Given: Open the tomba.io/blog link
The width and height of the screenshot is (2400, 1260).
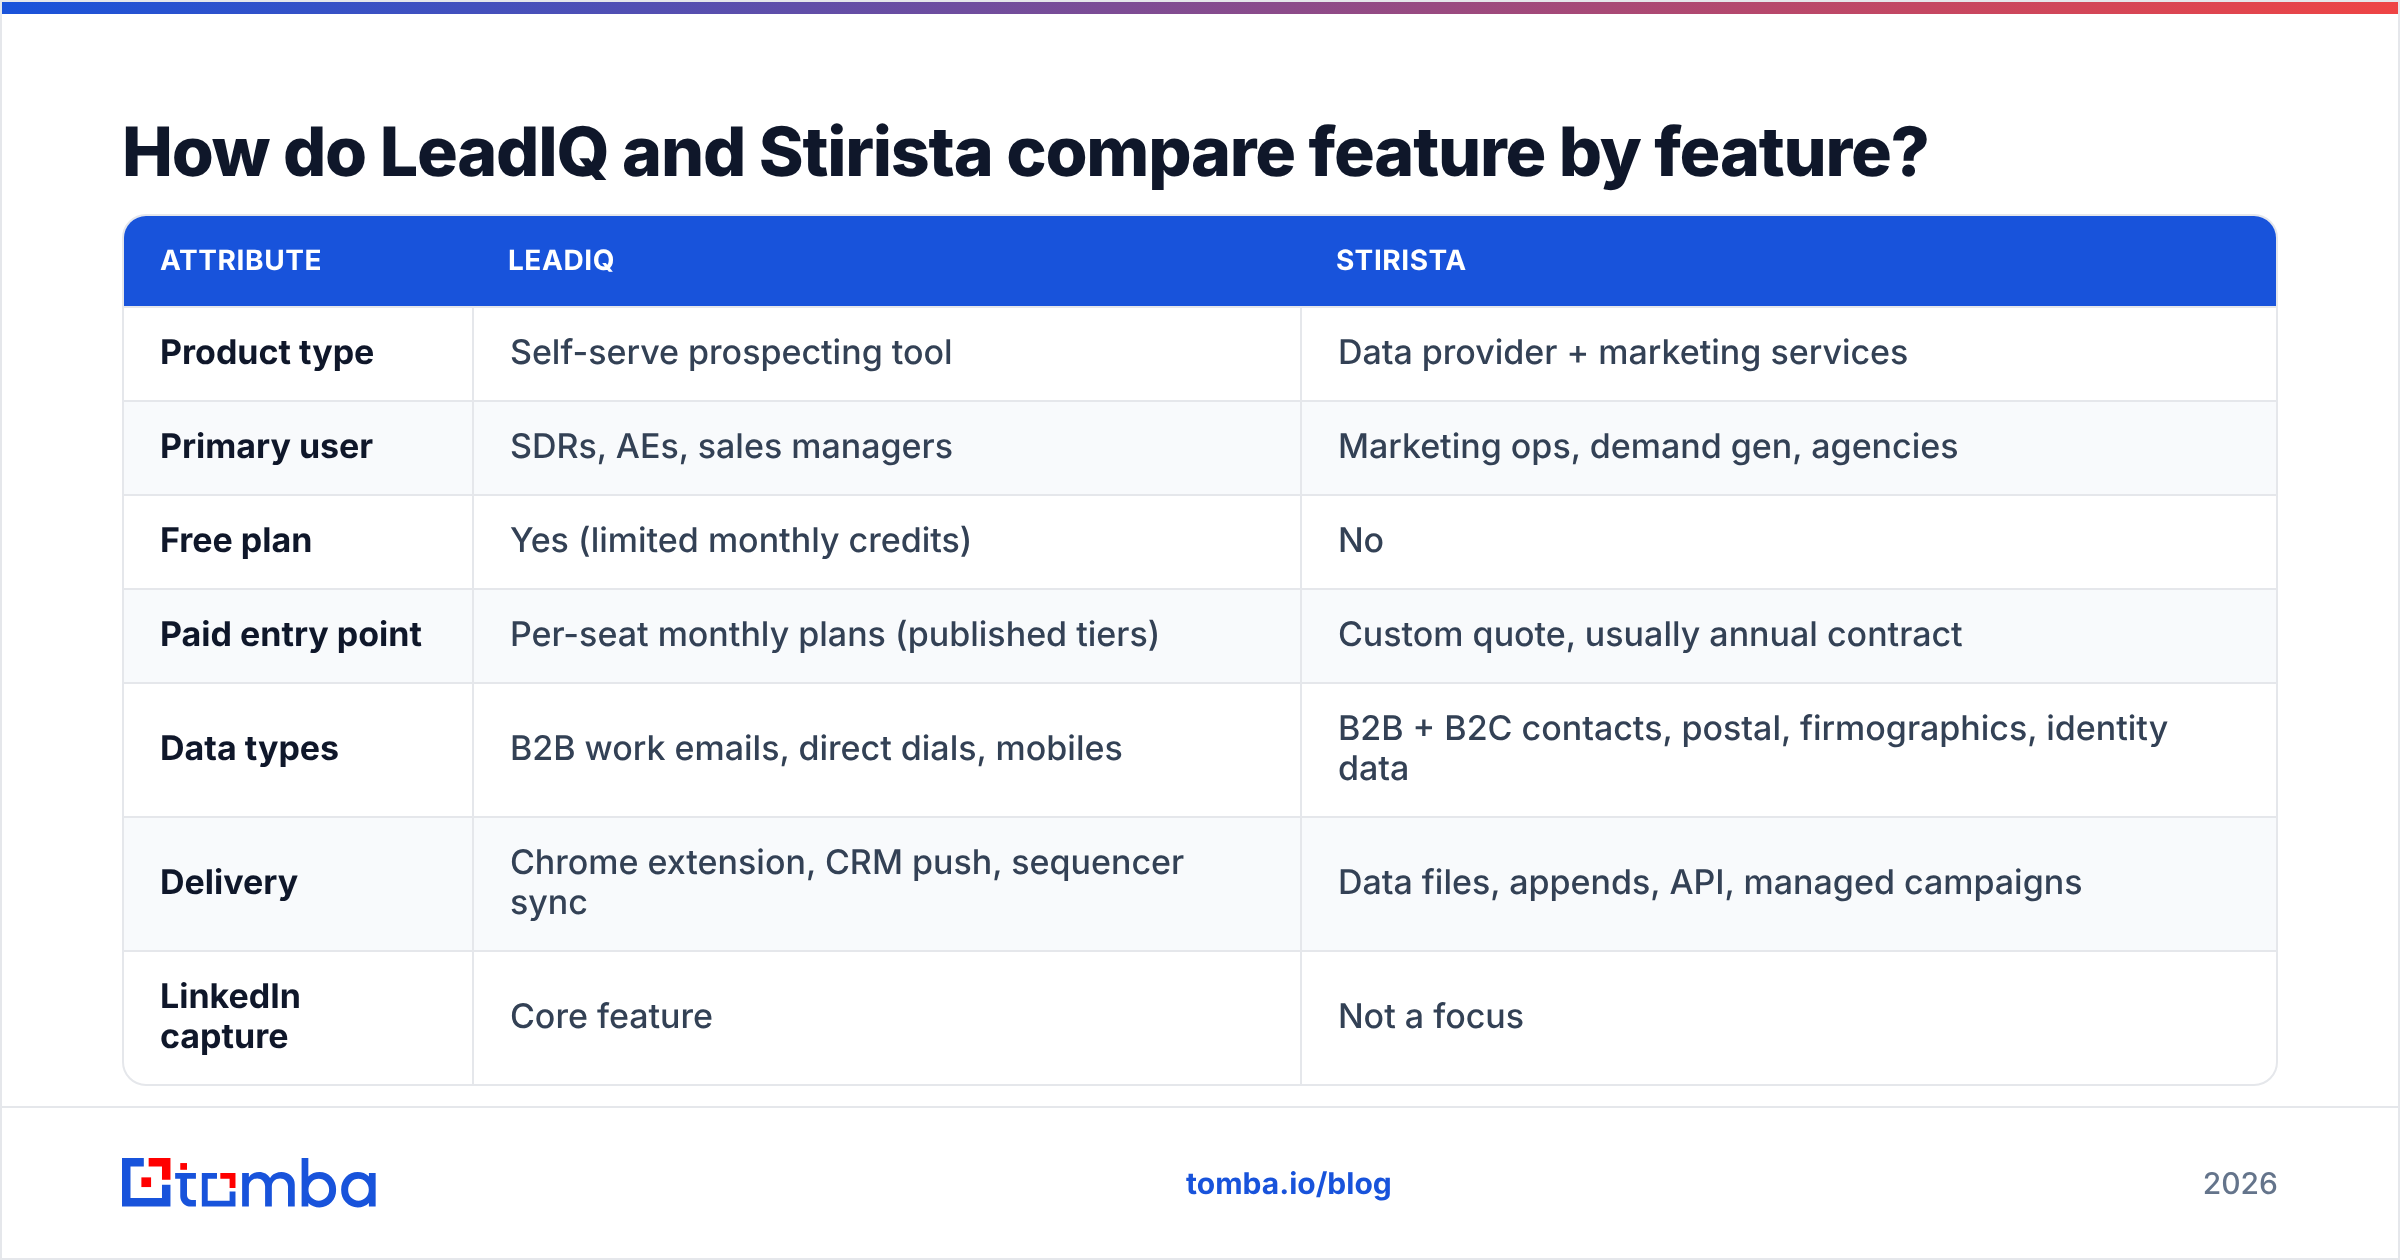Looking at the screenshot, I should [x=1288, y=1184].
